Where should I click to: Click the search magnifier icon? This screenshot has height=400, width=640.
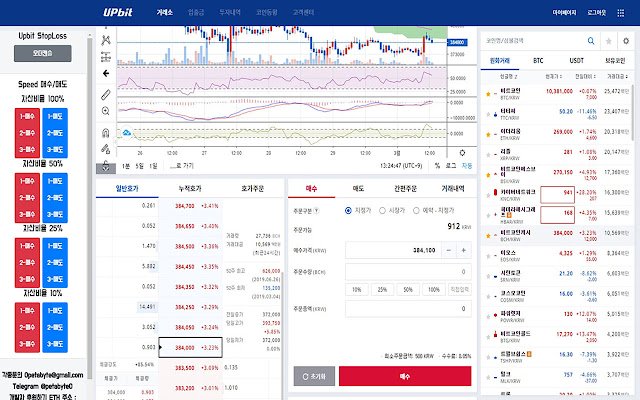coord(591,41)
